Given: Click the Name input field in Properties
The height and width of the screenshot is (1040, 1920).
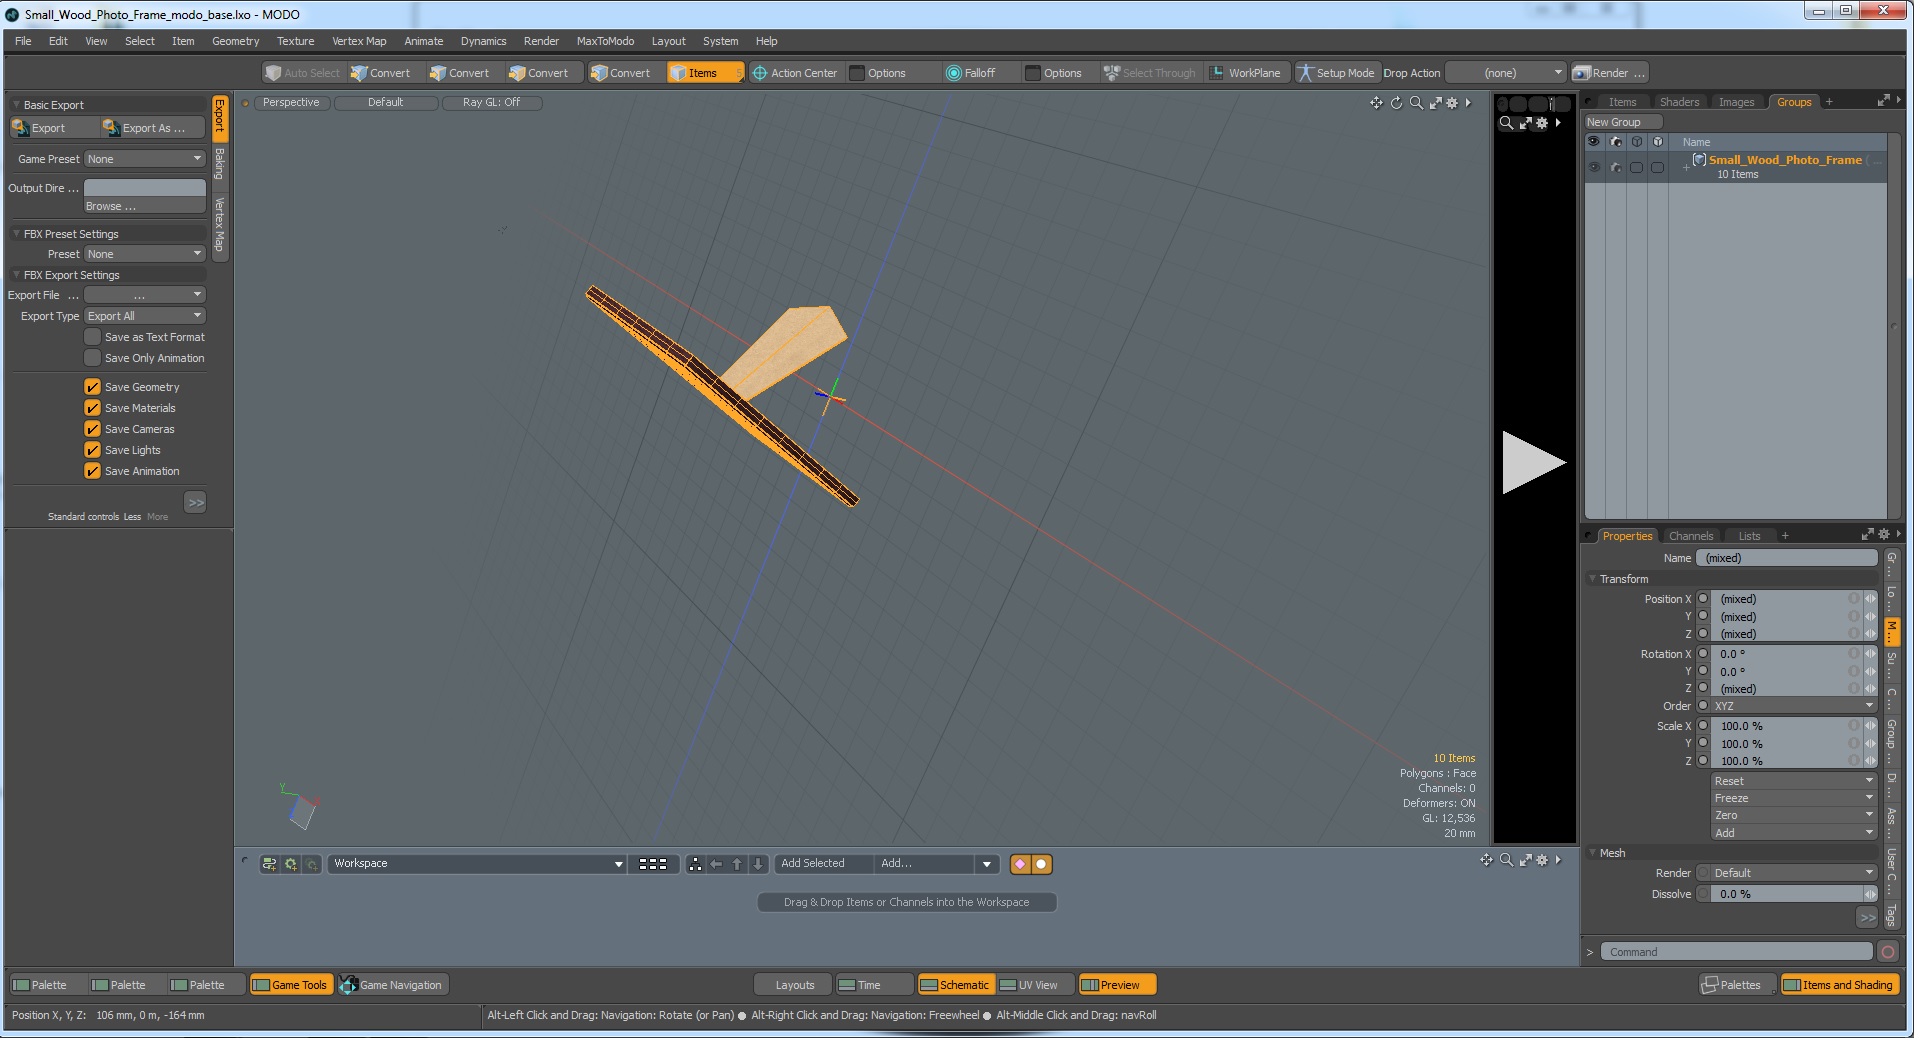Looking at the screenshot, I should click(1786, 558).
